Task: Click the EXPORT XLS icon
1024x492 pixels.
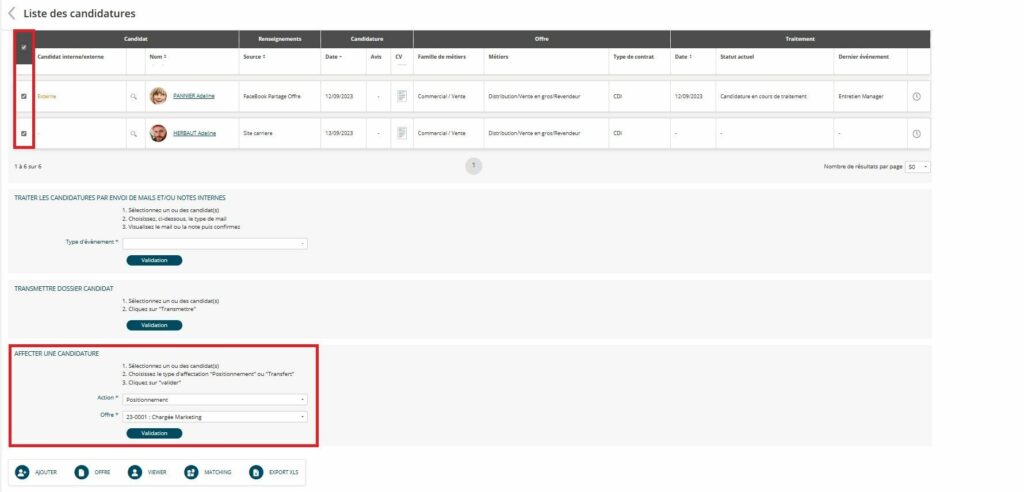Action: [256, 472]
